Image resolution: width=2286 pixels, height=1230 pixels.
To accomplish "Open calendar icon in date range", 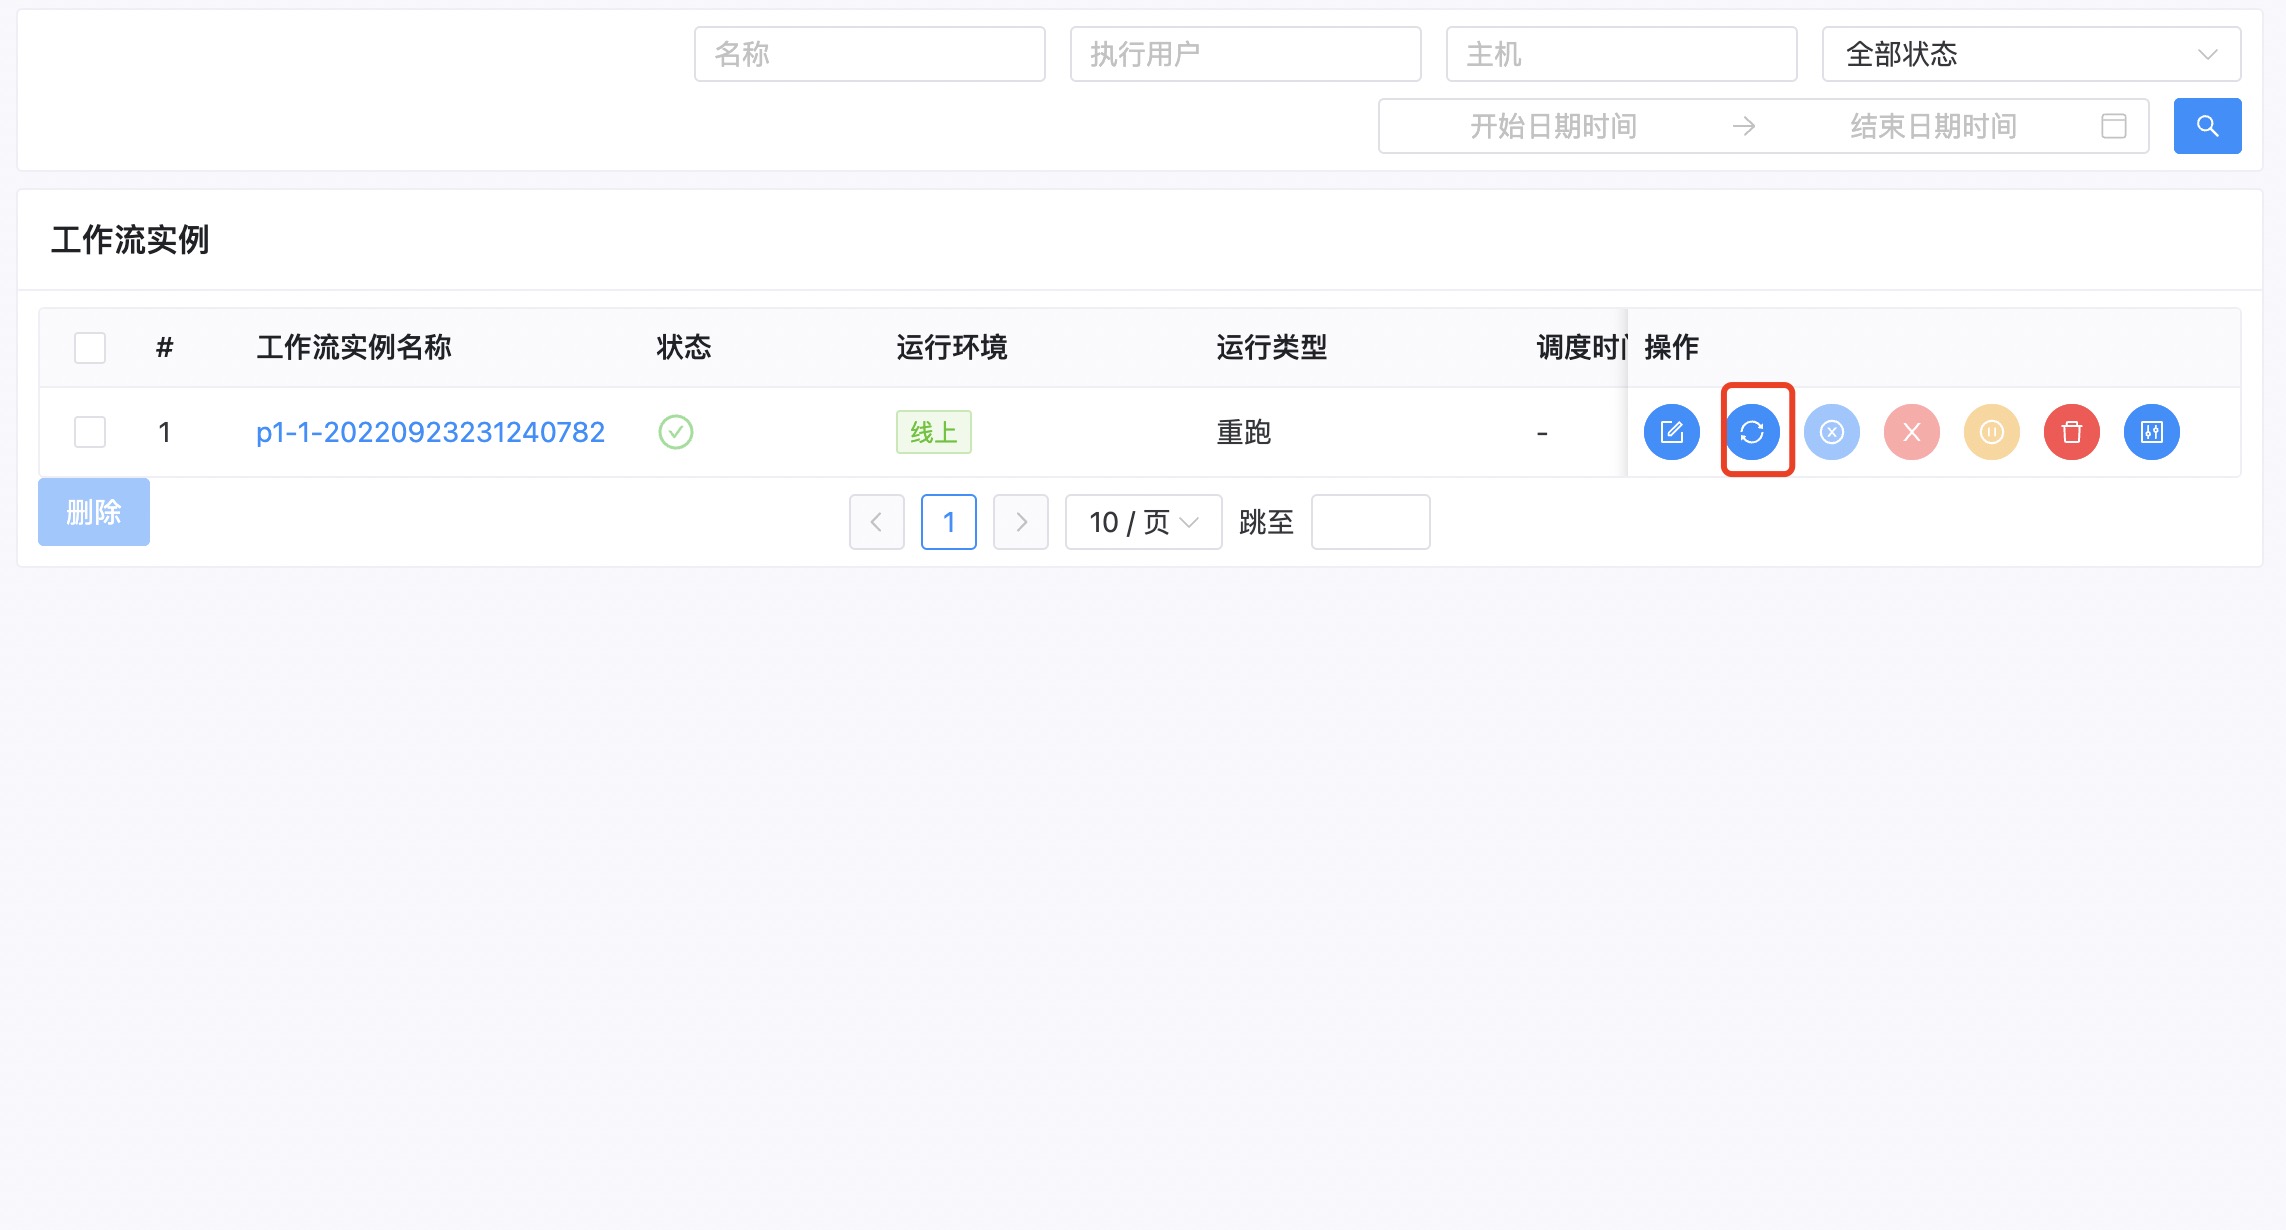I will click(x=2113, y=126).
